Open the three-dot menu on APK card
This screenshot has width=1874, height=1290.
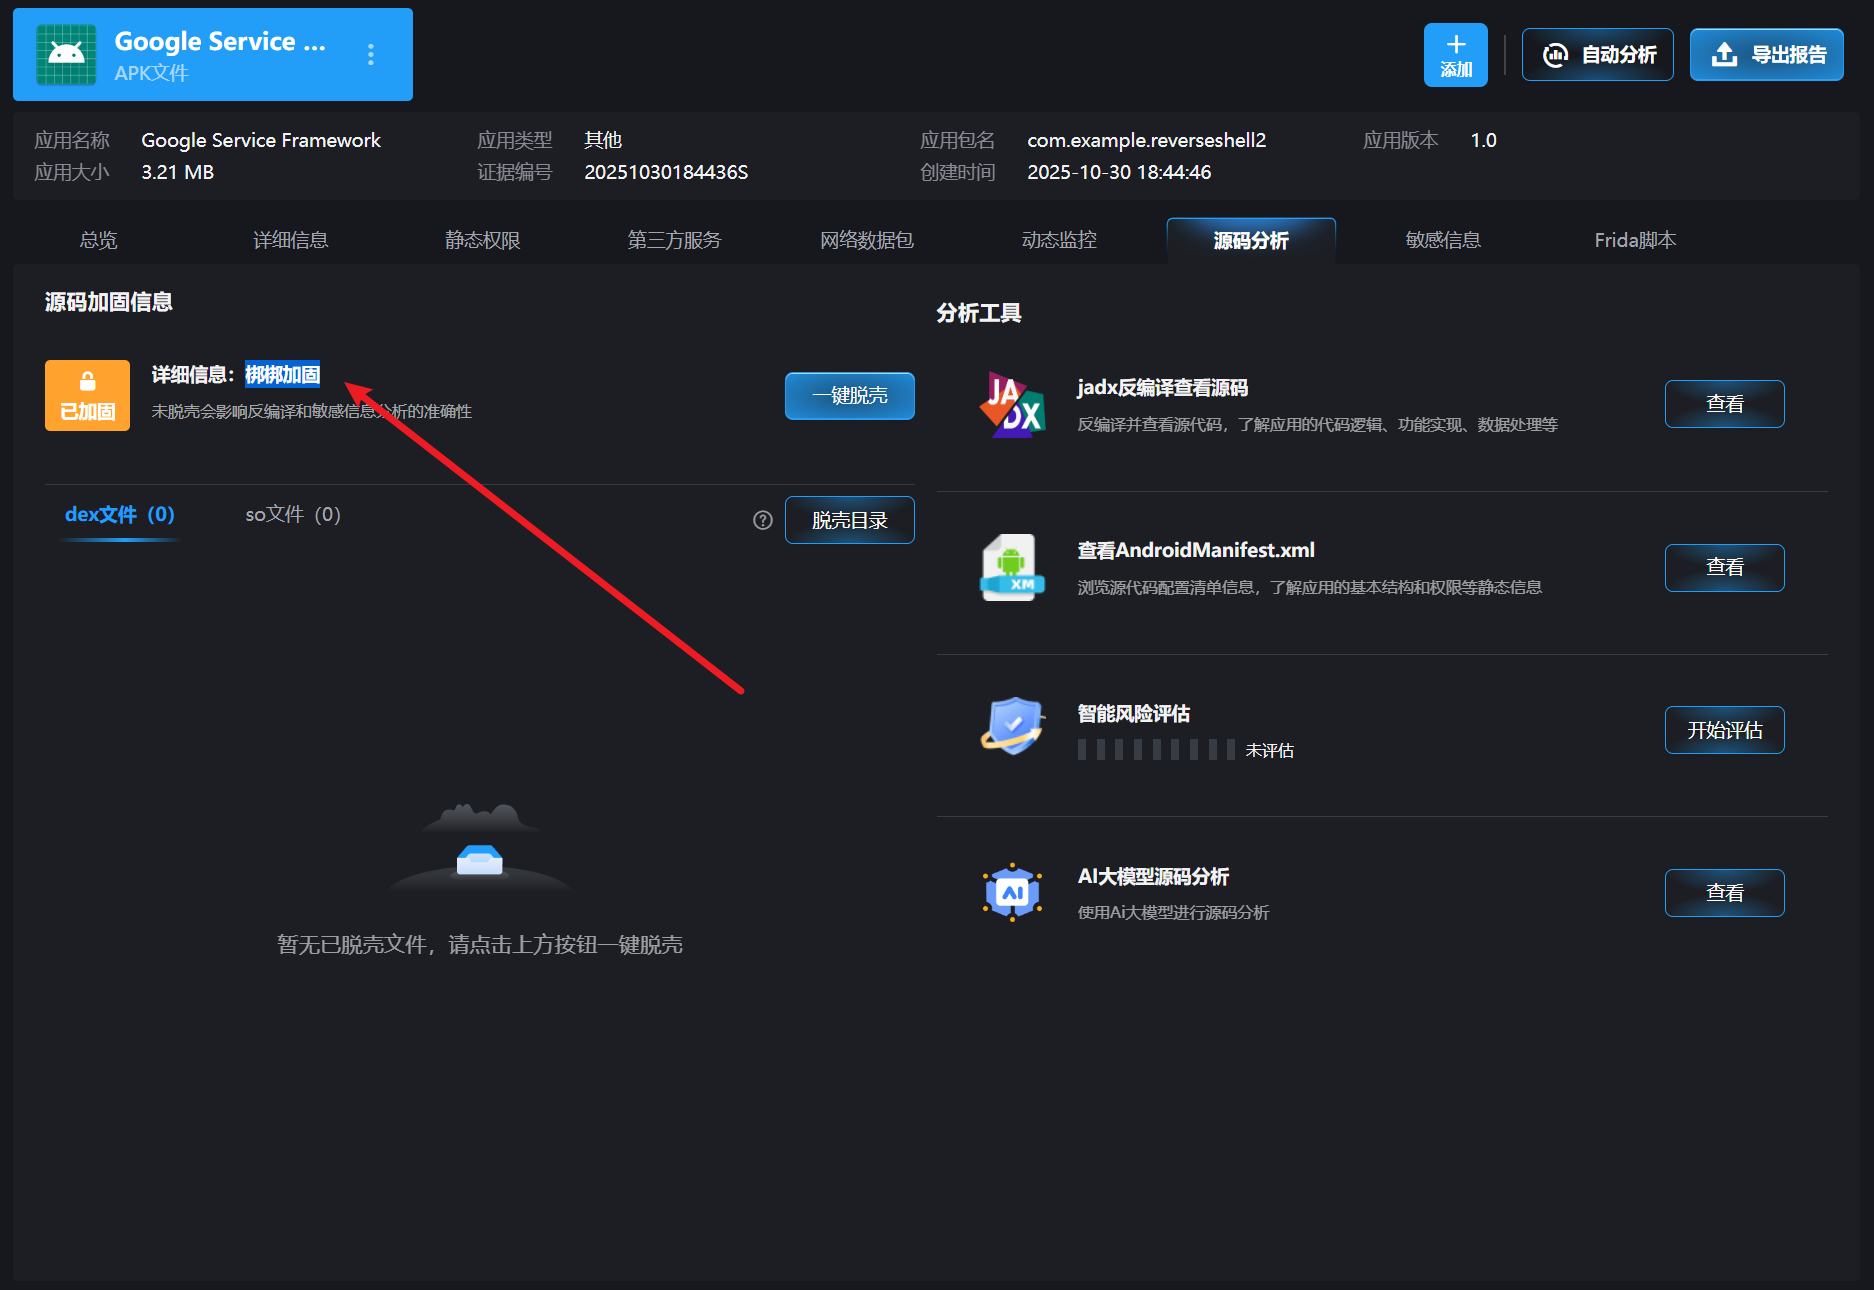pyautogui.click(x=371, y=55)
